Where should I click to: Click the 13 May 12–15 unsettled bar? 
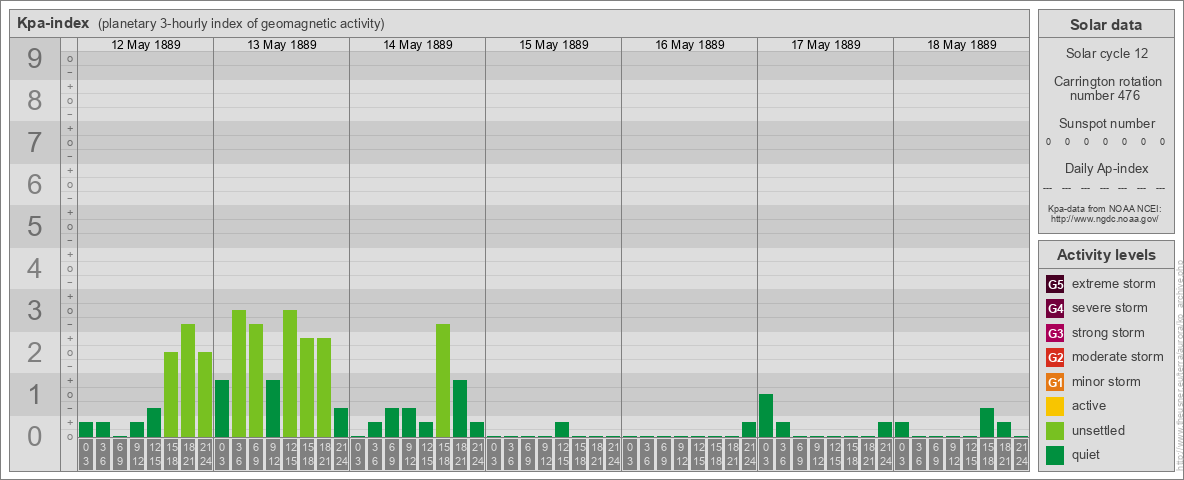click(x=290, y=374)
